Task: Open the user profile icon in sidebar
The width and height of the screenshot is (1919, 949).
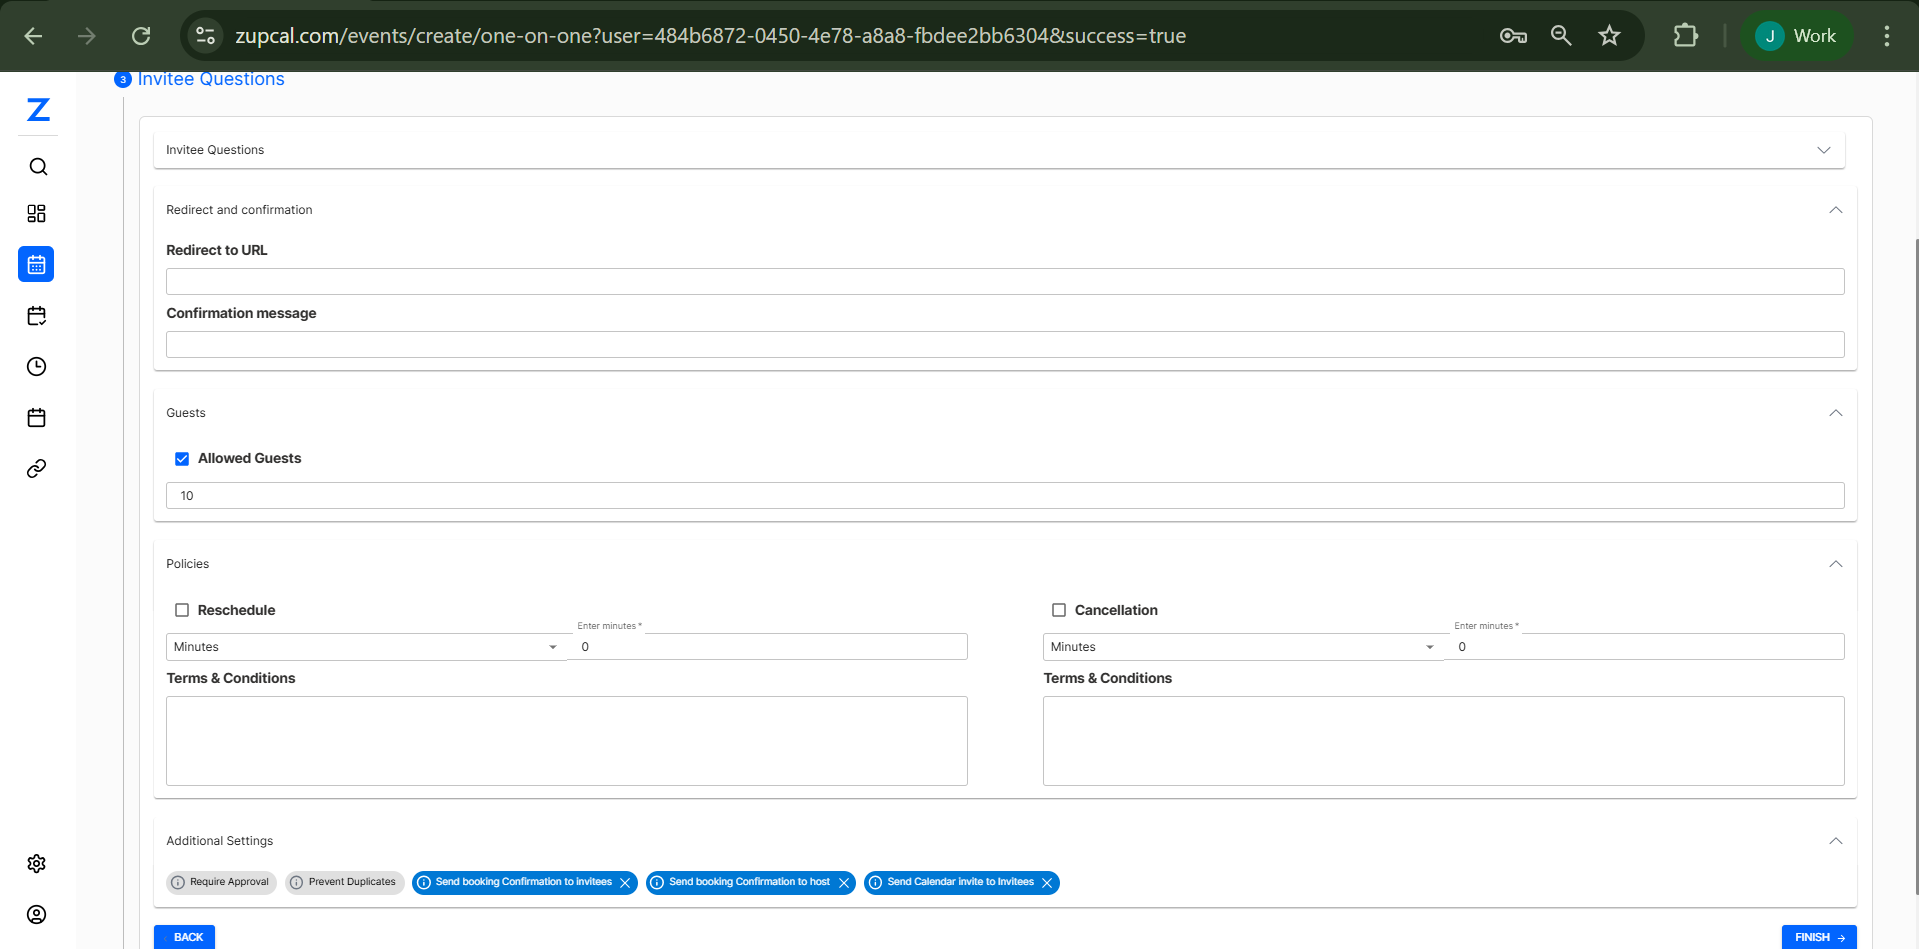Action: click(37, 915)
